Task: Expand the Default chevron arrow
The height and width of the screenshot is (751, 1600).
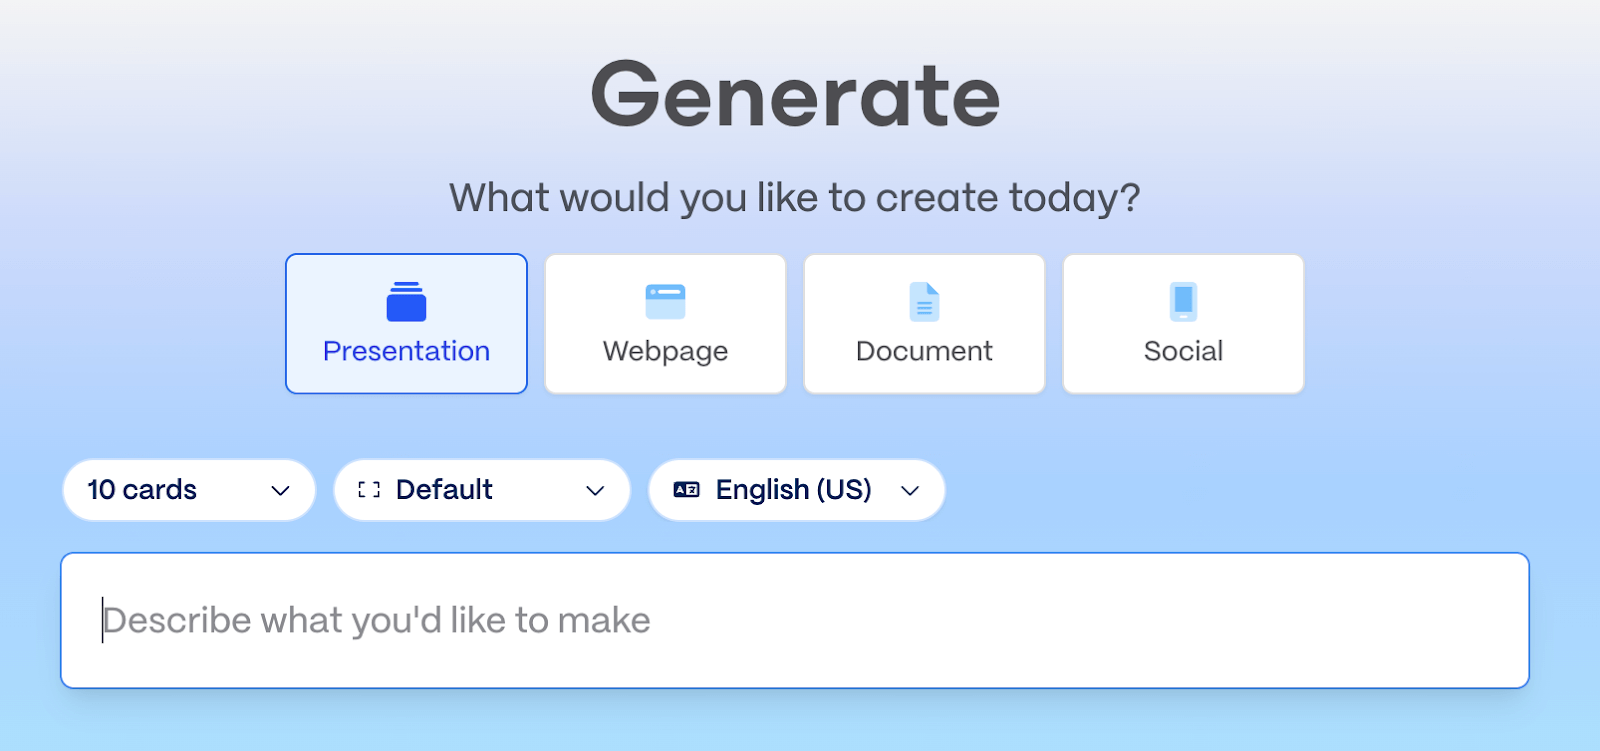Action: click(595, 491)
